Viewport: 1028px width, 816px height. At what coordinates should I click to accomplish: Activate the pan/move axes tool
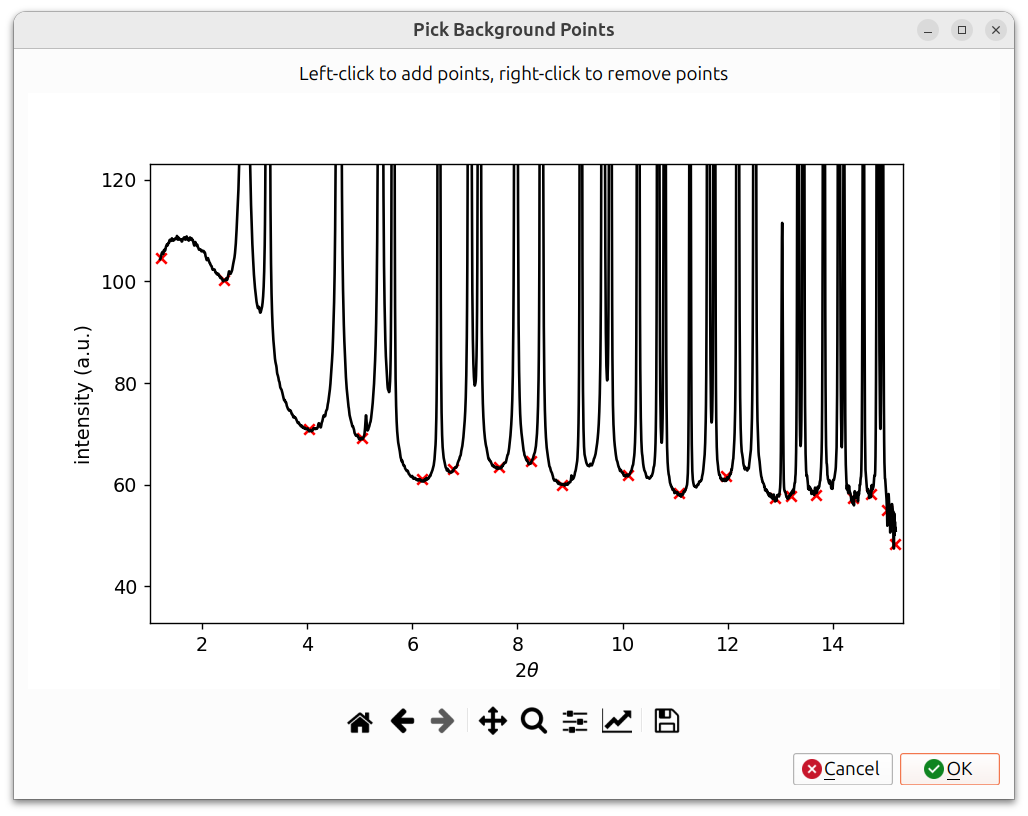[492, 722]
